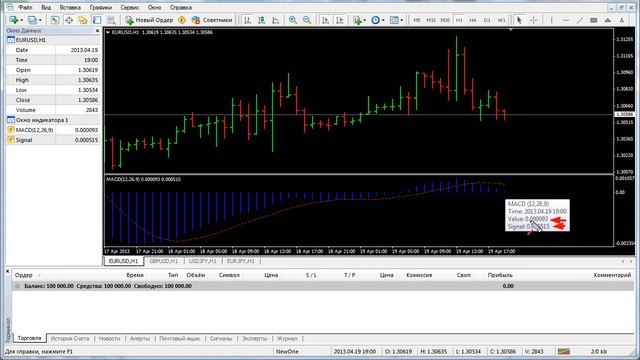
Task: Select the text A drawing tool
Action: click(x=622, y=20)
